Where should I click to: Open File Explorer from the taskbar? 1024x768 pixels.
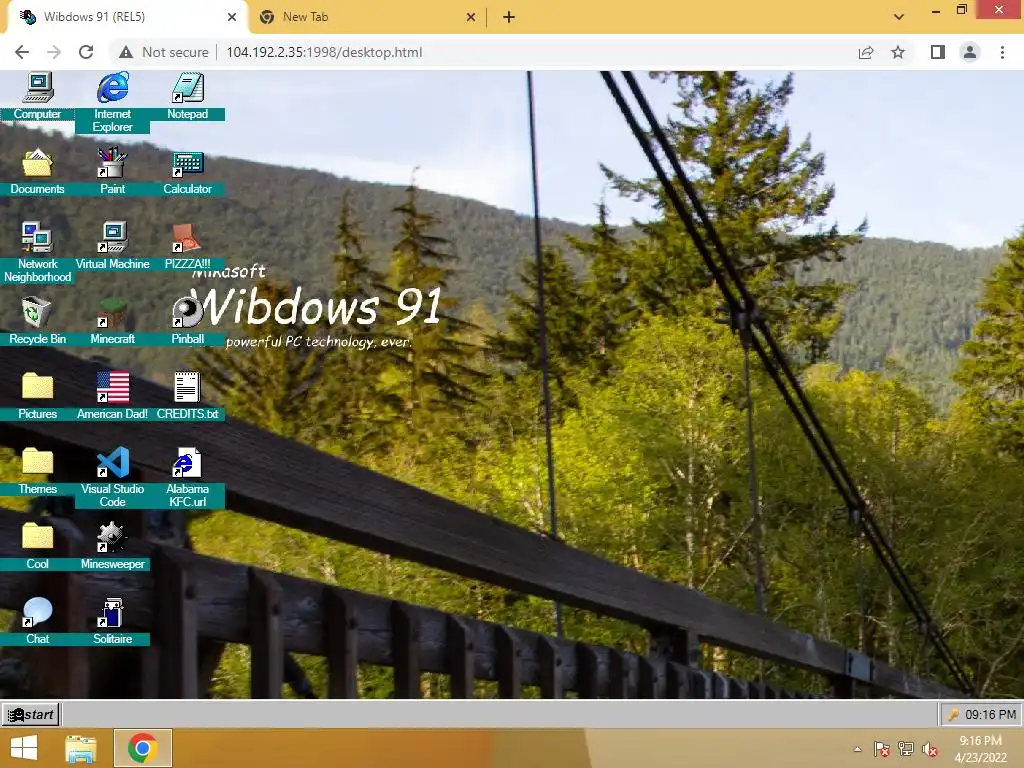tap(81, 748)
